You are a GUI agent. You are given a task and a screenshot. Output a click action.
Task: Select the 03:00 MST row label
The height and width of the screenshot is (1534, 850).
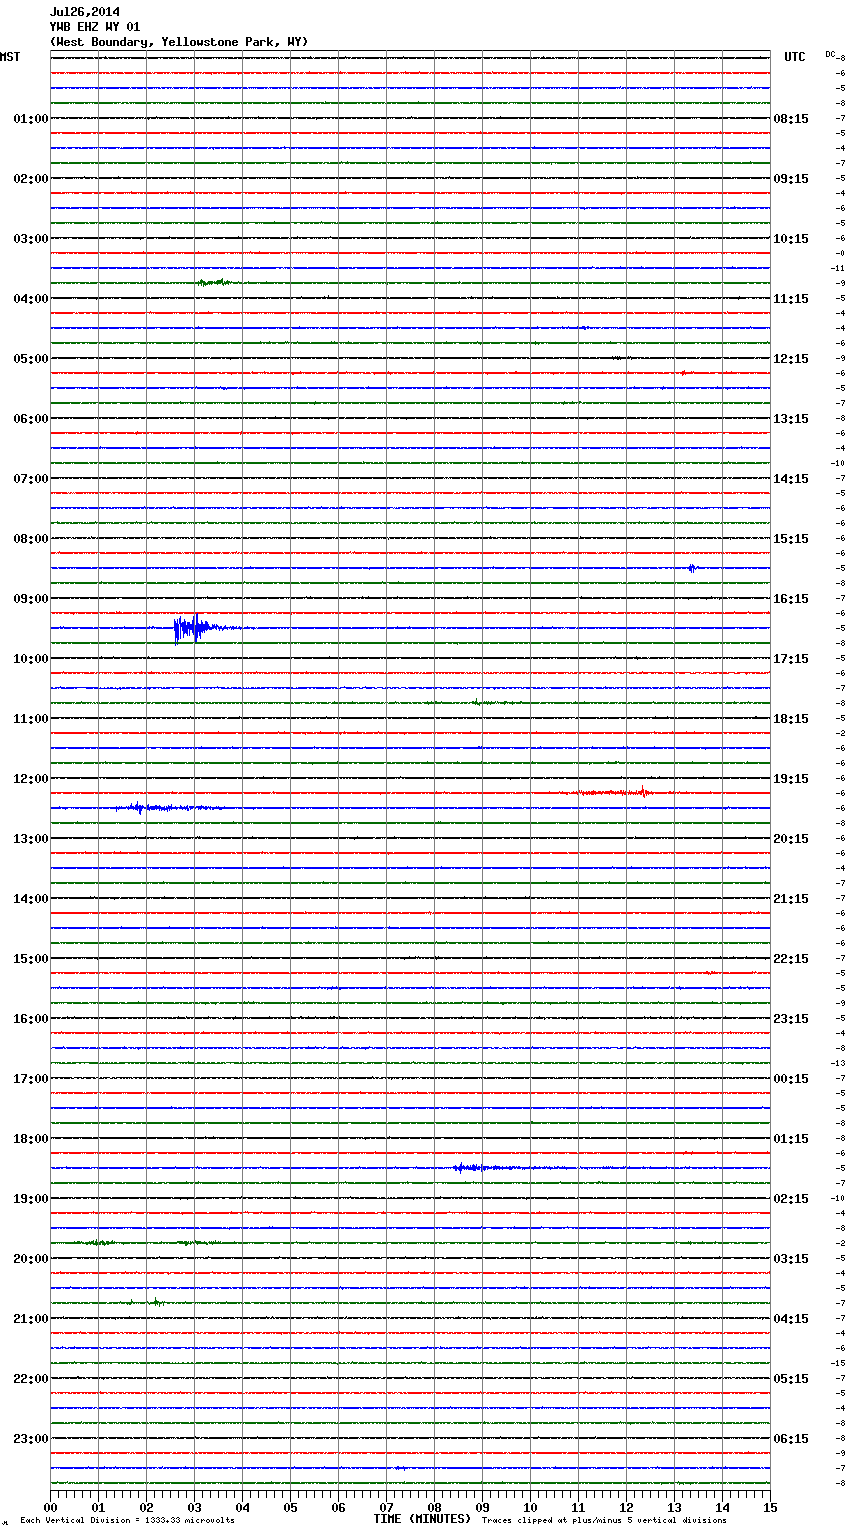(x=31, y=239)
